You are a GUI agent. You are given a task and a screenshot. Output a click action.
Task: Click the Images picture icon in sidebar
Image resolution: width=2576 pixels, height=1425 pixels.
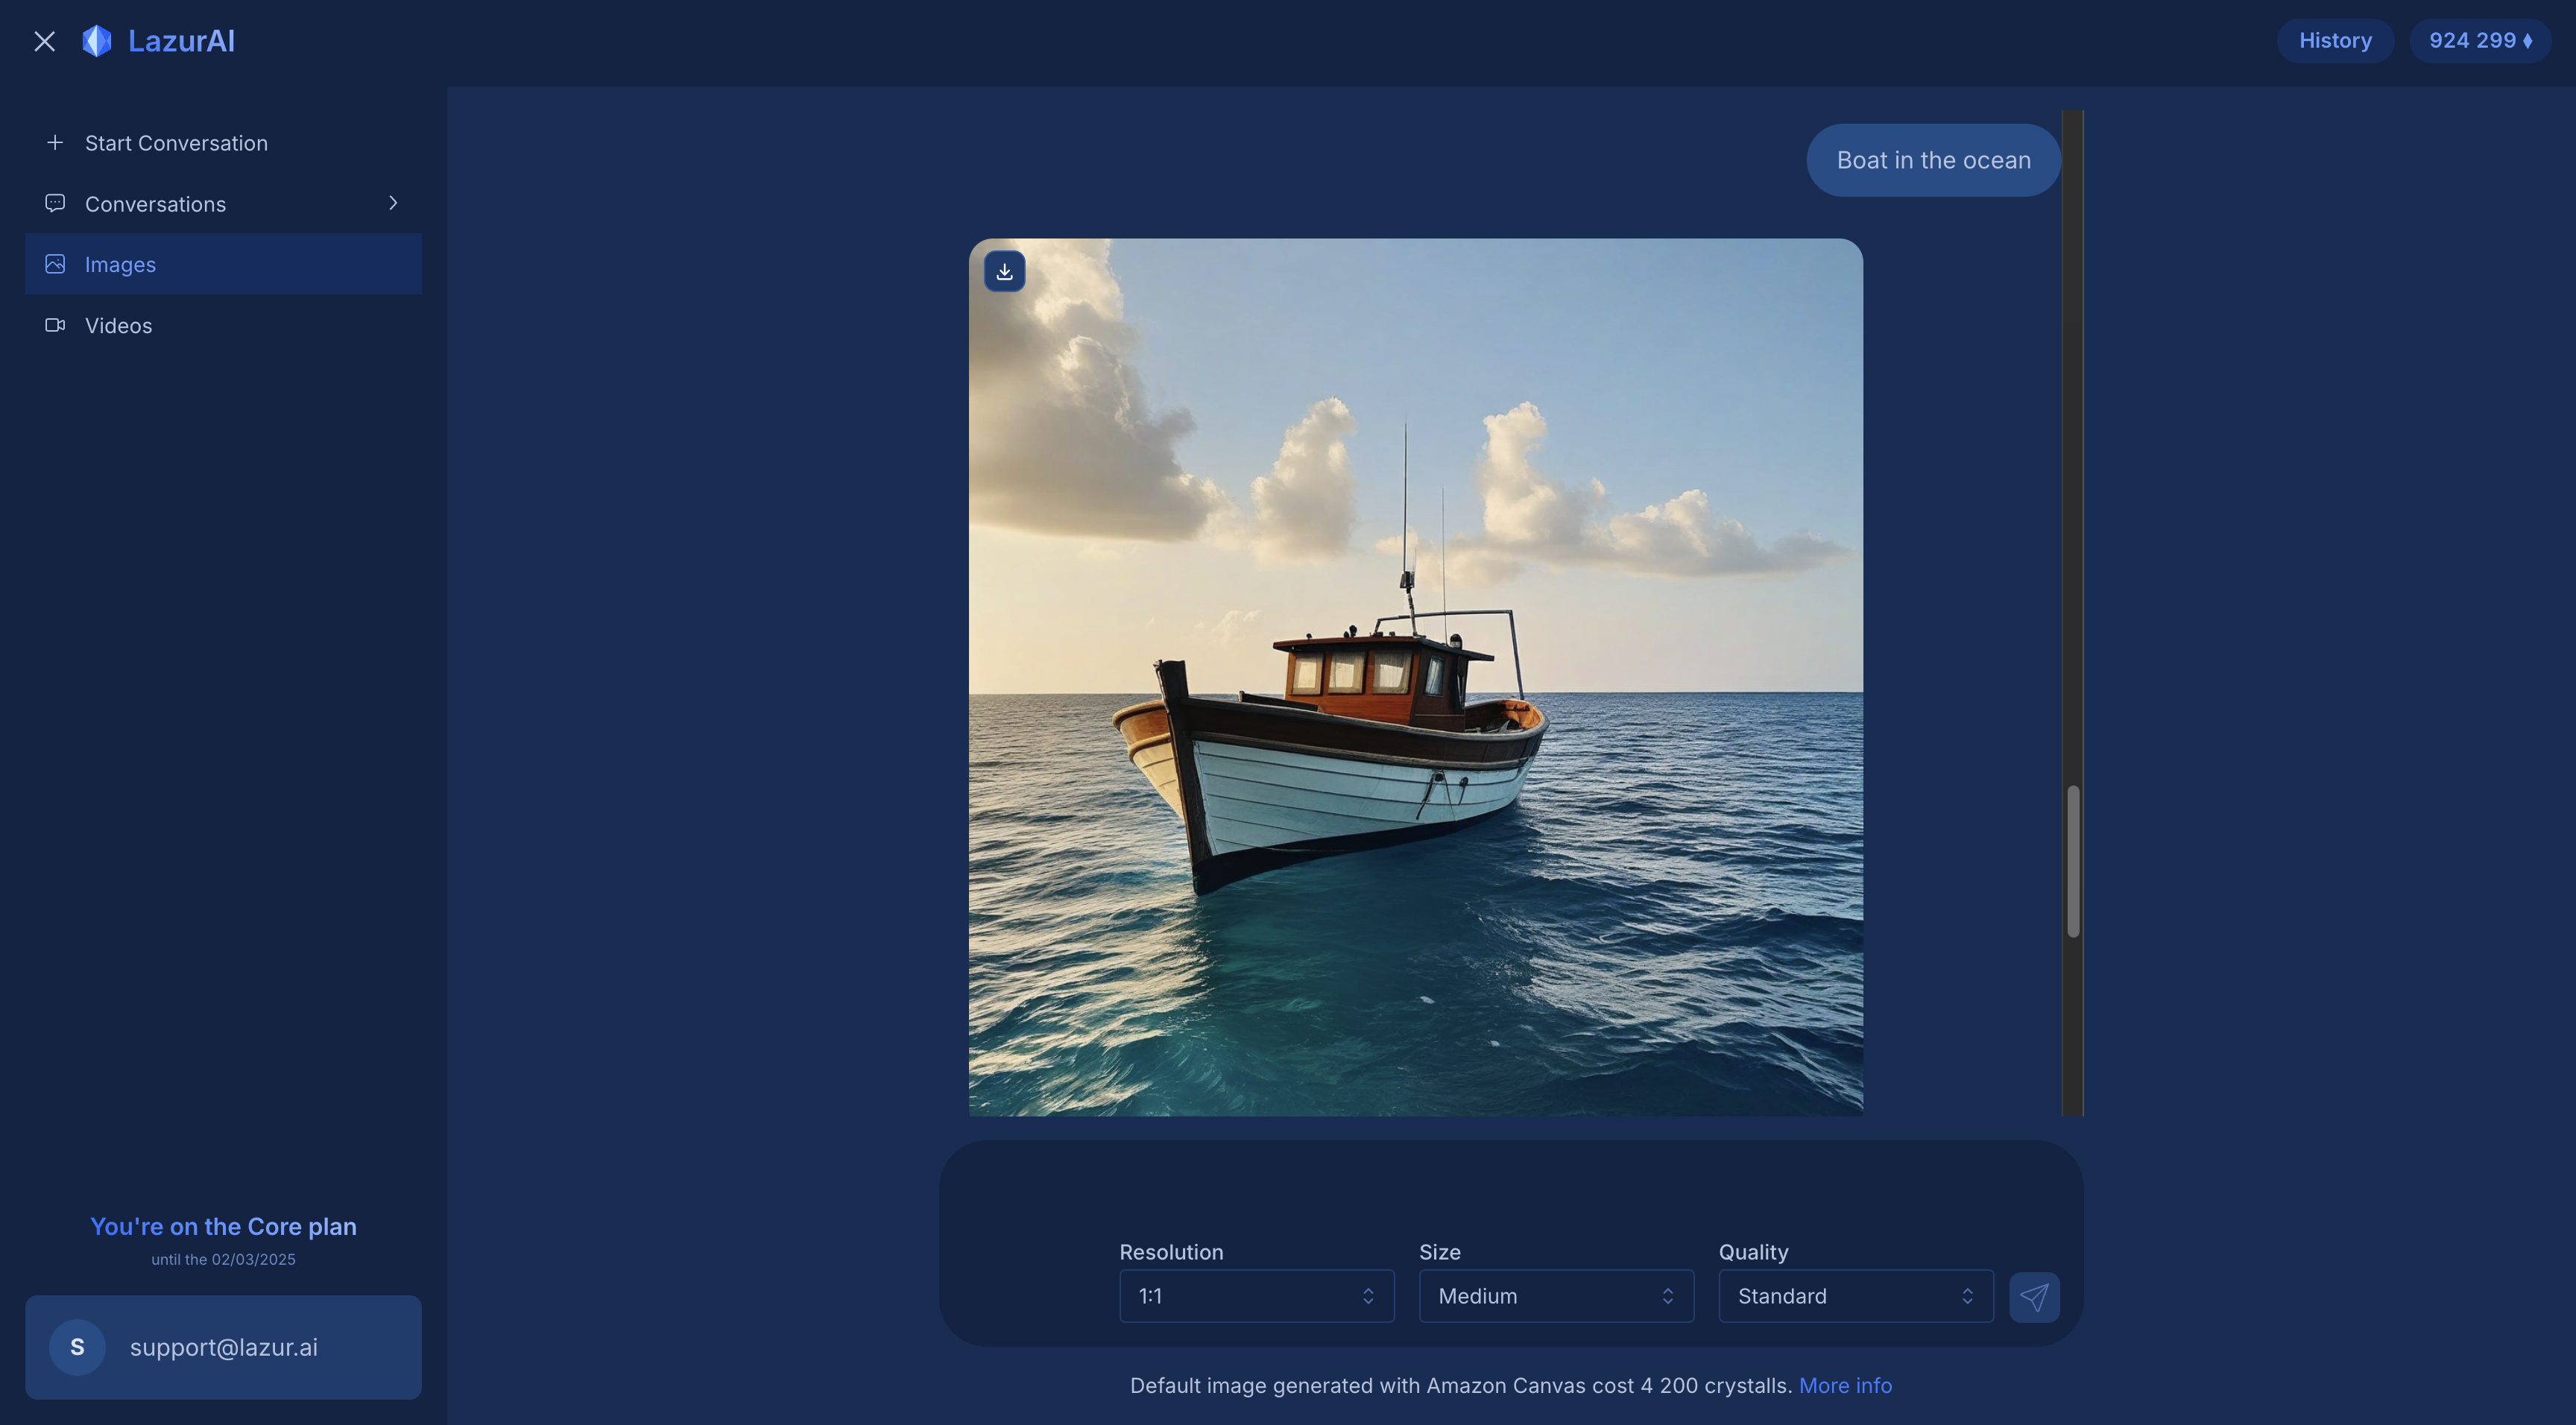(x=55, y=264)
